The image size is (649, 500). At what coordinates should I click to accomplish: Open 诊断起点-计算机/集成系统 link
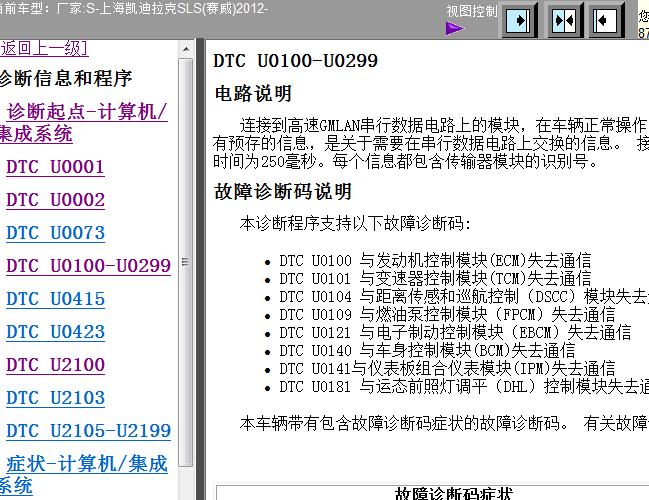point(84,123)
